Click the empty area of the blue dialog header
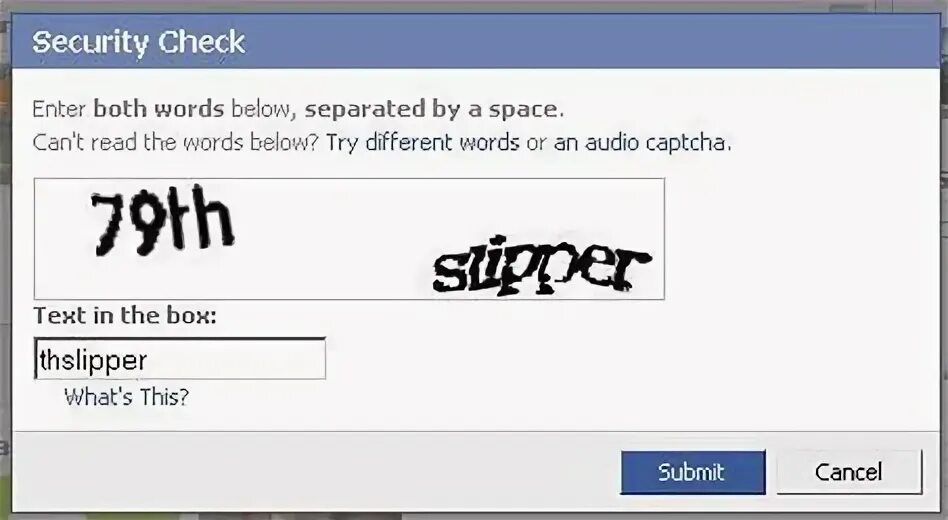Viewport: 948px width, 520px height. pyautogui.click(x=592, y=42)
